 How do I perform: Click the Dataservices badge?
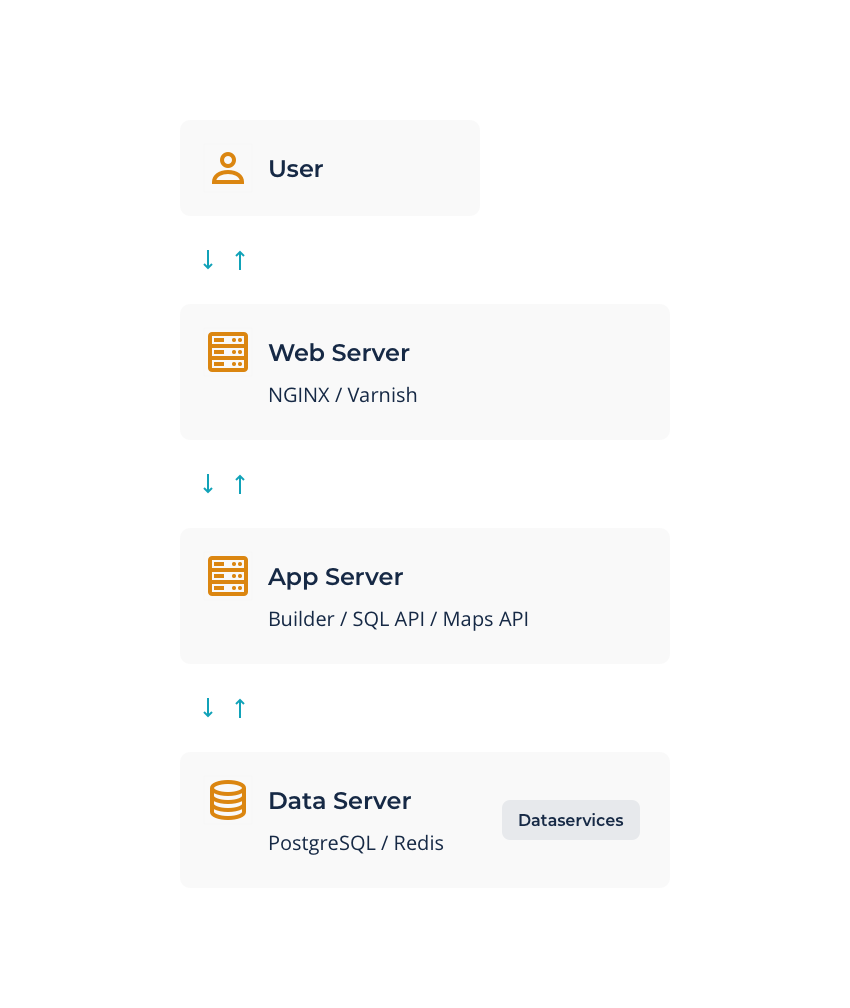pos(571,820)
